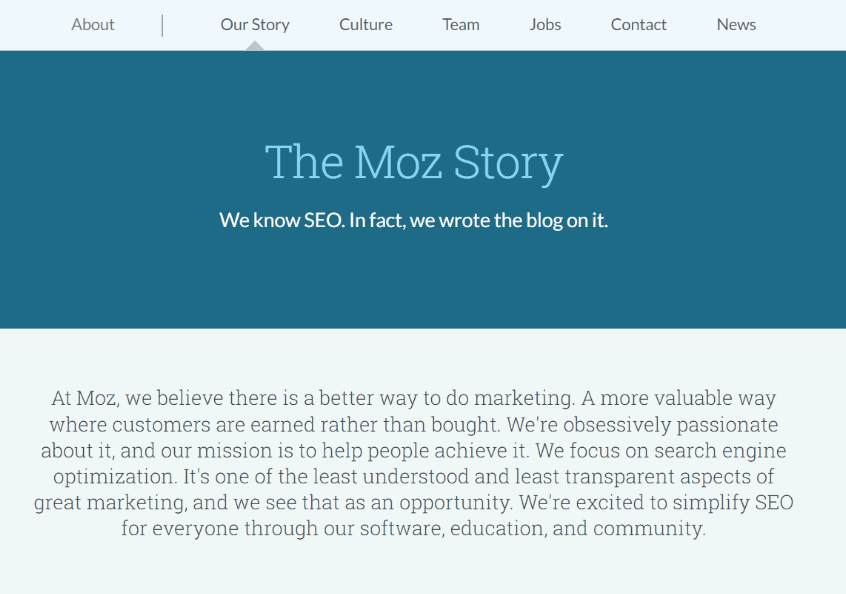
Task: Select Jobs from the top navigation bar
Action: [545, 24]
